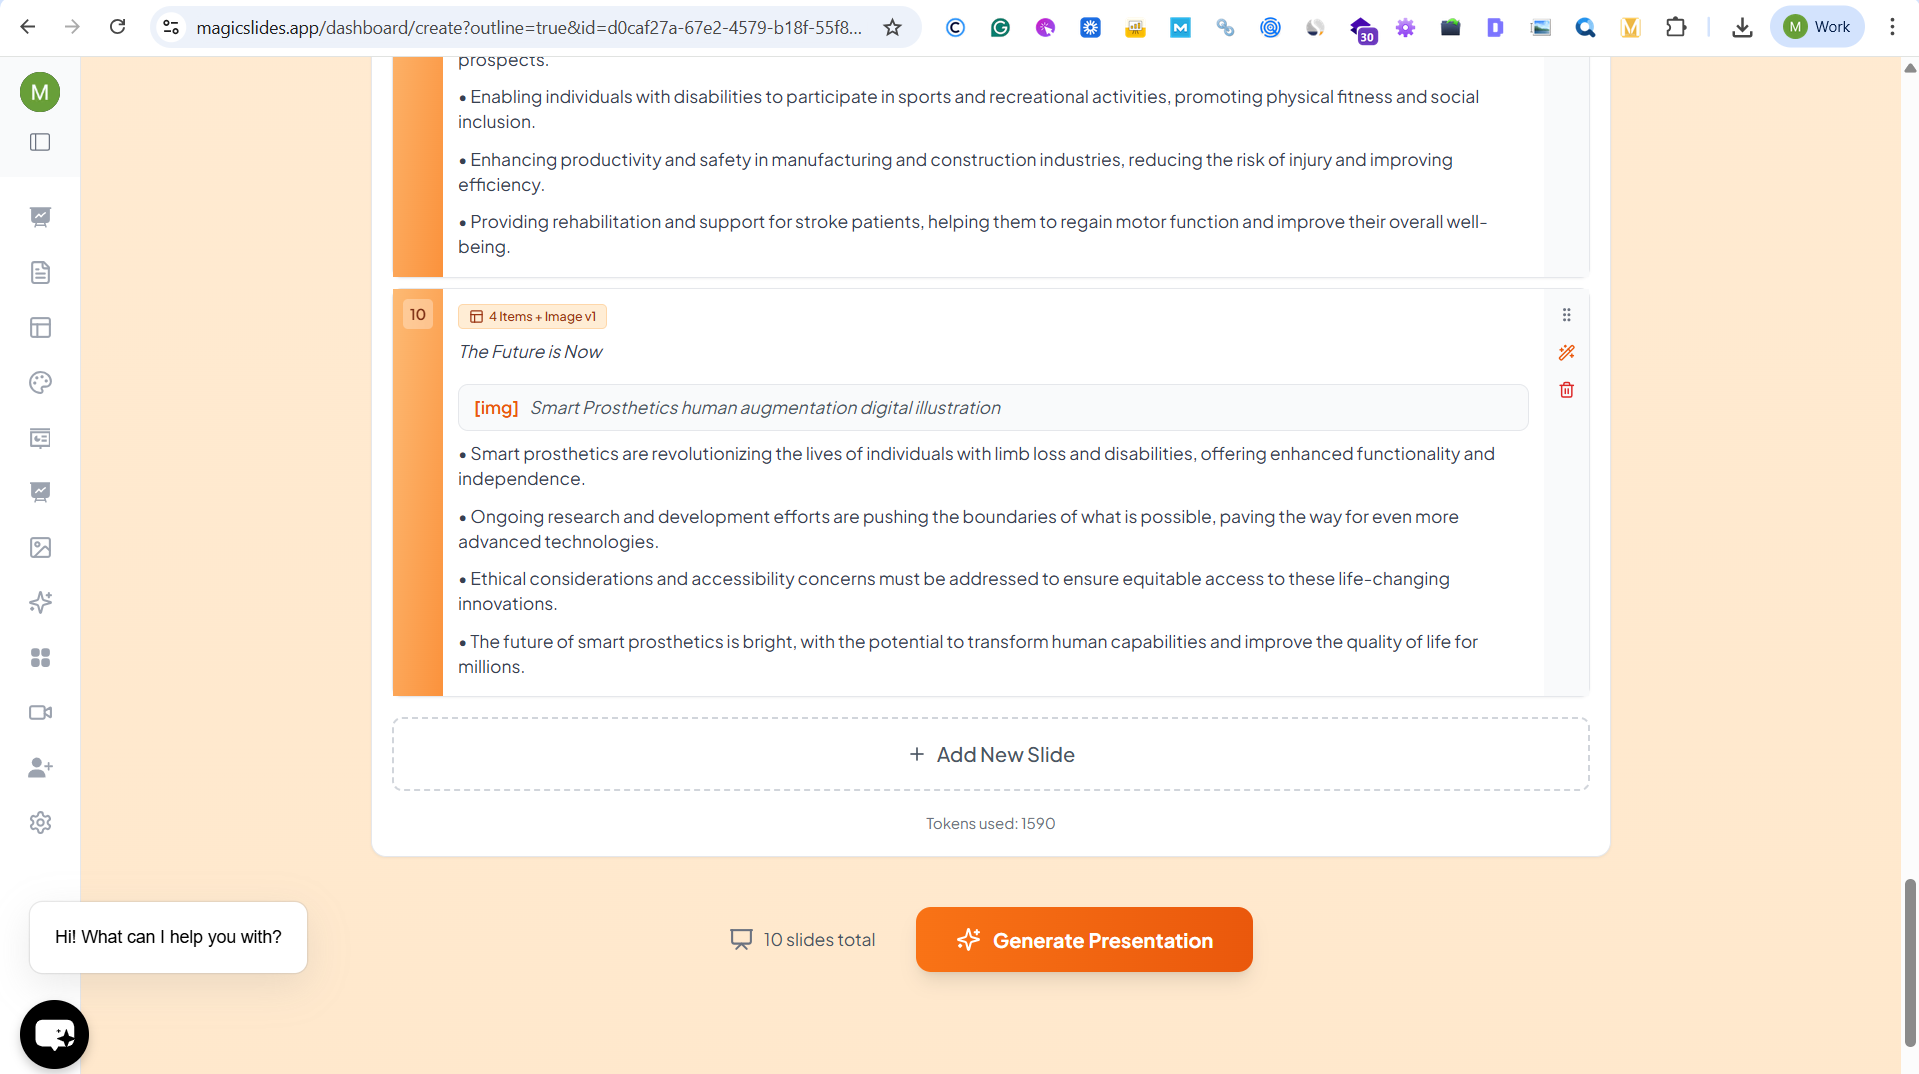
Task: Open the '4 Items + Image v1' layout selector
Action: pos(532,316)
